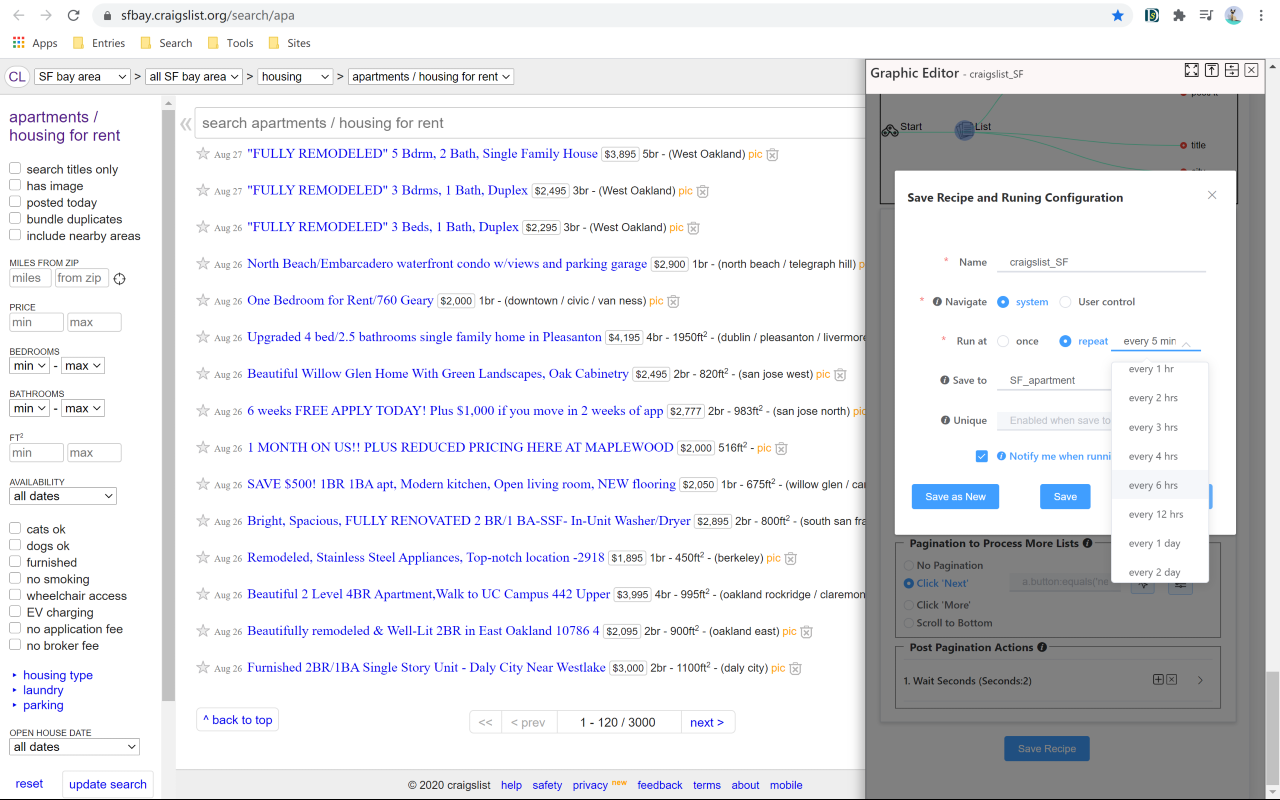Choose 'every 1 day' from the interval list
The image size is (1280, 800).
tap(1154, 544)
